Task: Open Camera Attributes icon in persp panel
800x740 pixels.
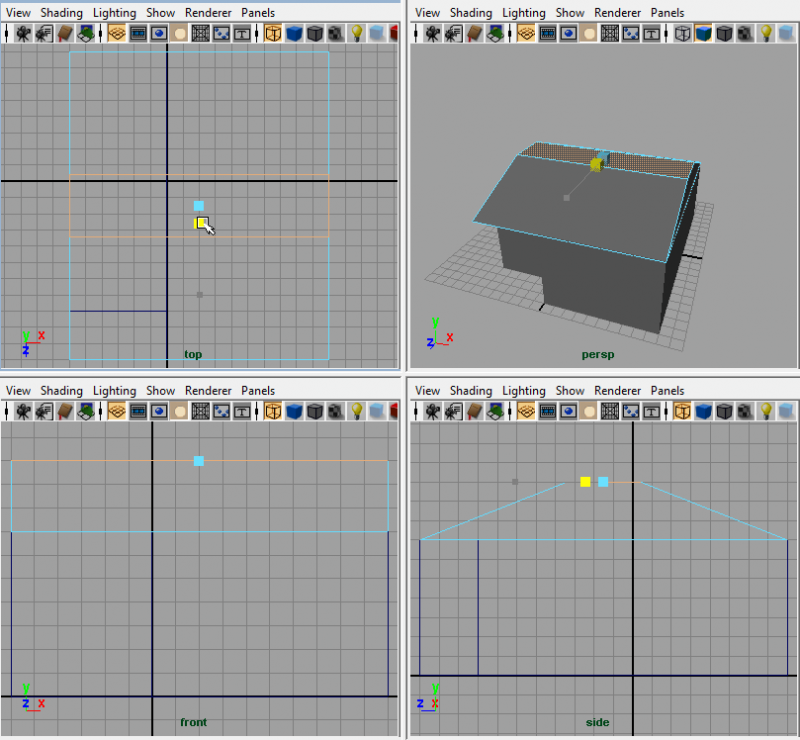Action: (454, 33)
